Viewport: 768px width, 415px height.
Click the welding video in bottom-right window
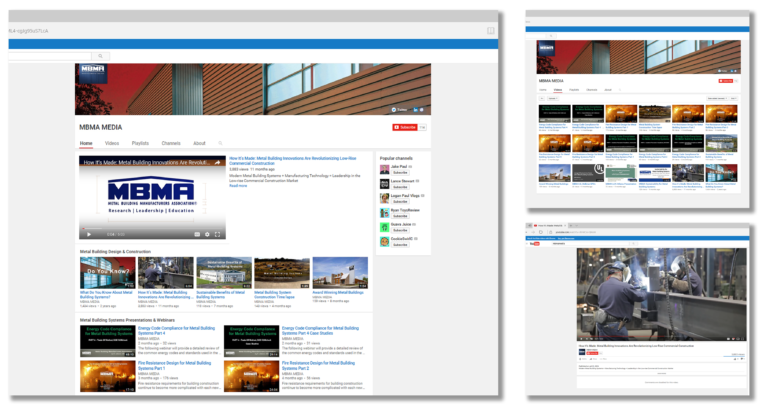[x=661, y=294]
